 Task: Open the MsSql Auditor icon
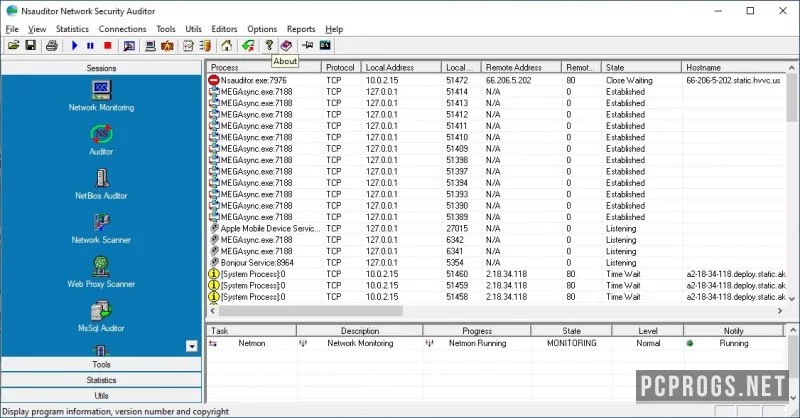101,317
